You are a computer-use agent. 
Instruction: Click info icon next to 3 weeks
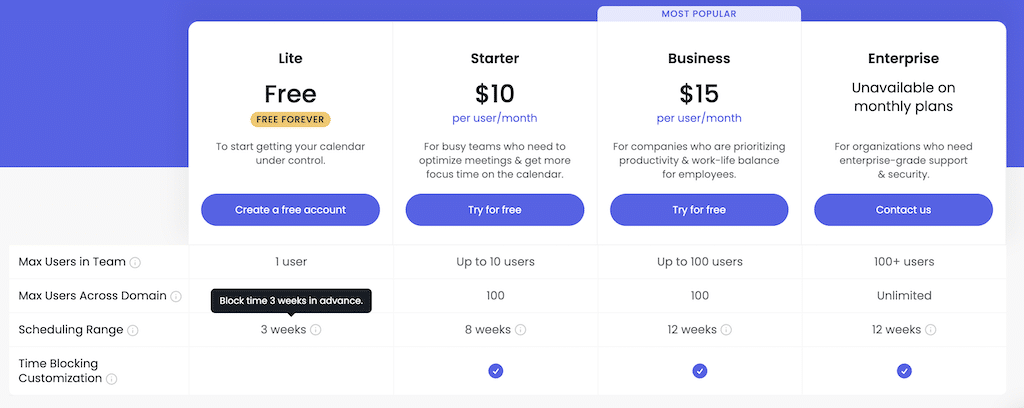tap(316, 330)
